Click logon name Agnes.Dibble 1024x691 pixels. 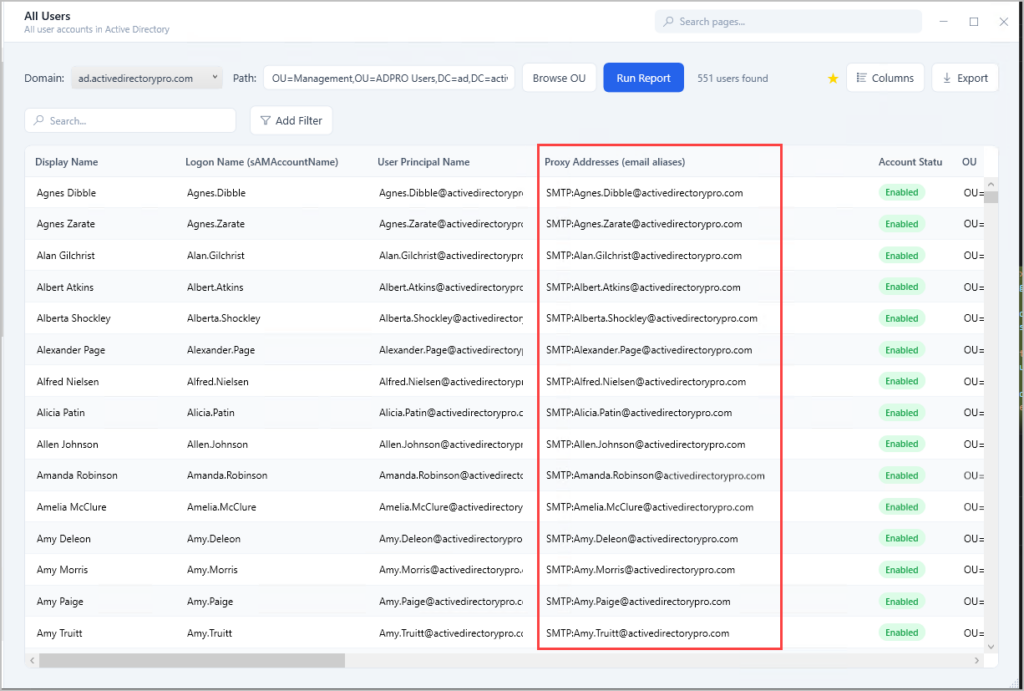[216, 193]
